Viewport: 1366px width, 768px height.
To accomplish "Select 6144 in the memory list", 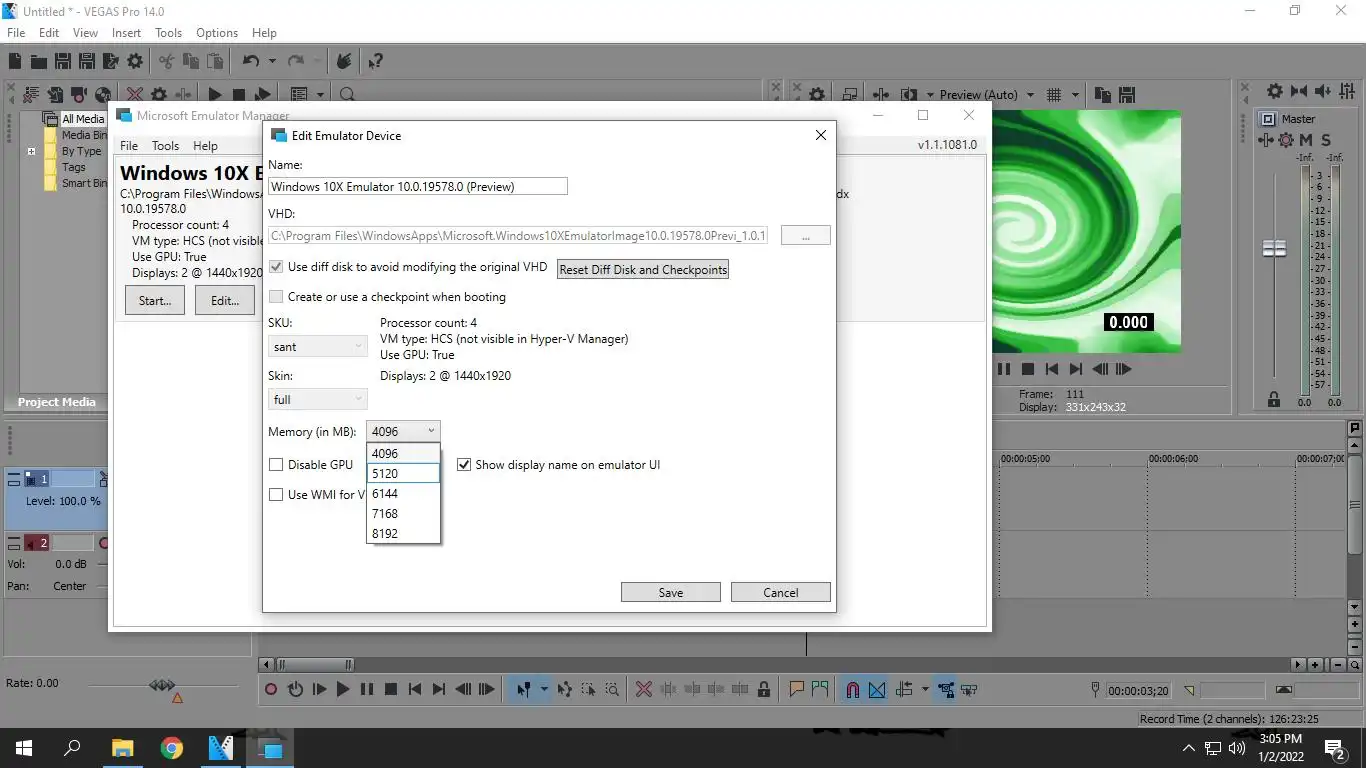I will point(403,494).
